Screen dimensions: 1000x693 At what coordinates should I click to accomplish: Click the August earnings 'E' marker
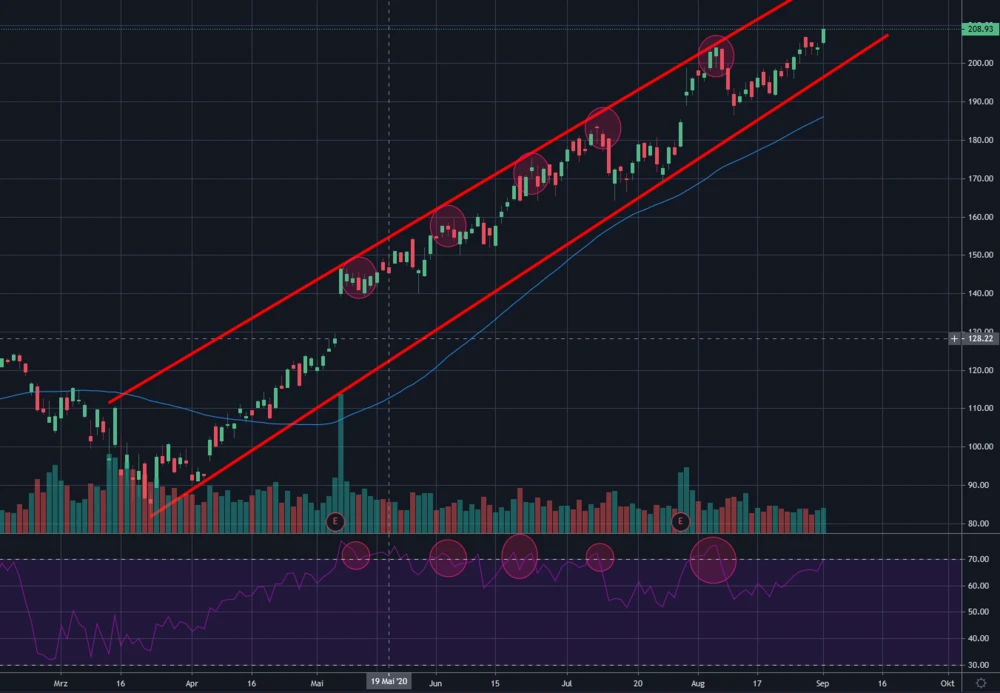coord(681,521)
